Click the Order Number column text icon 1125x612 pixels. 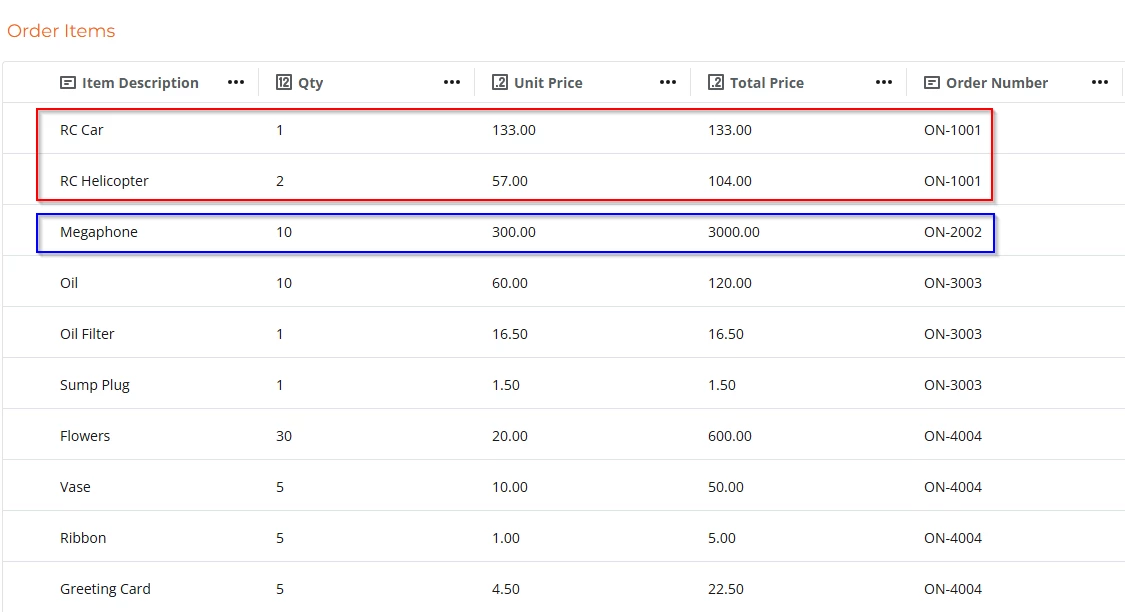932,83
